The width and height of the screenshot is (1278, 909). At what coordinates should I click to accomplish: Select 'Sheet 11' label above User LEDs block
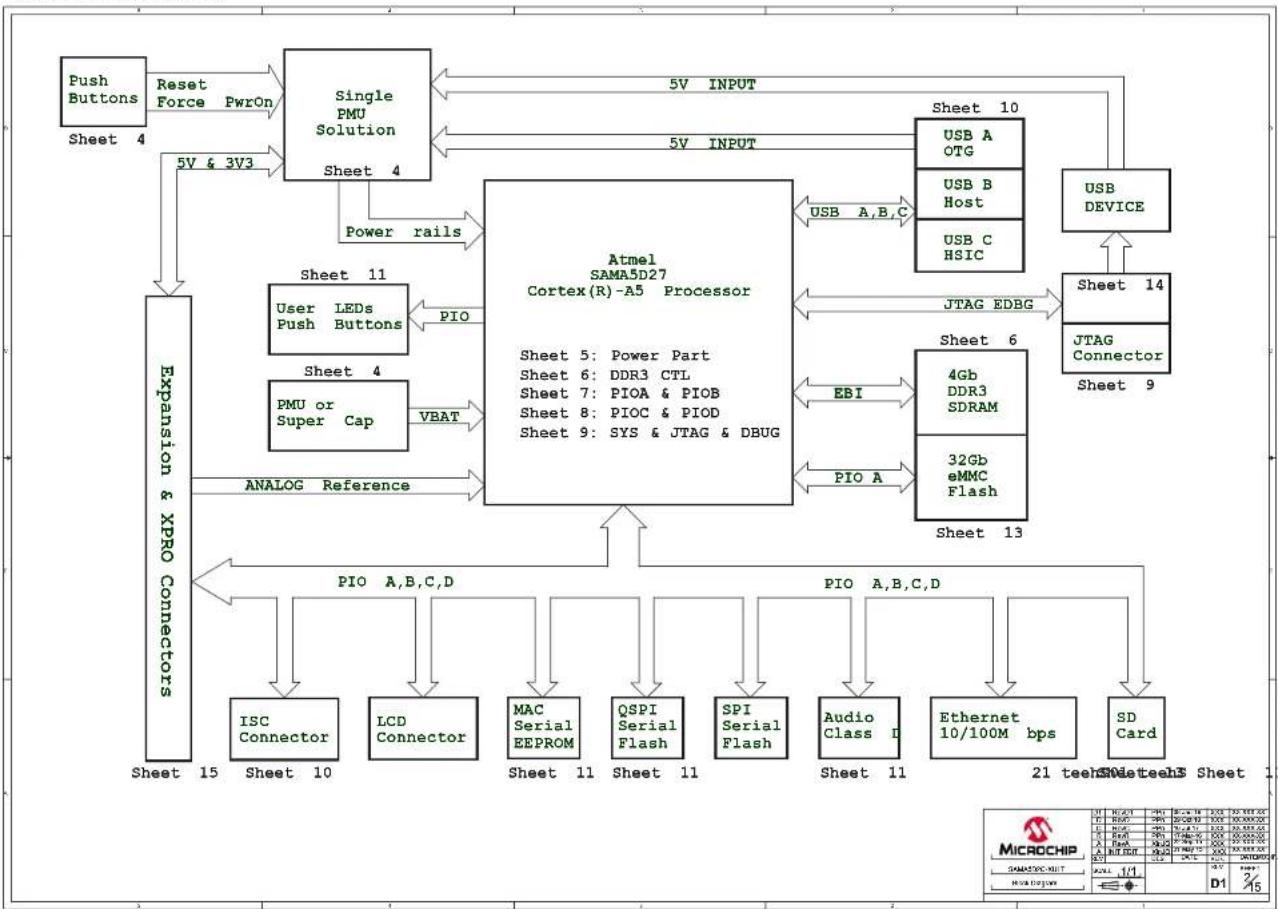click(x=343, y=274)
